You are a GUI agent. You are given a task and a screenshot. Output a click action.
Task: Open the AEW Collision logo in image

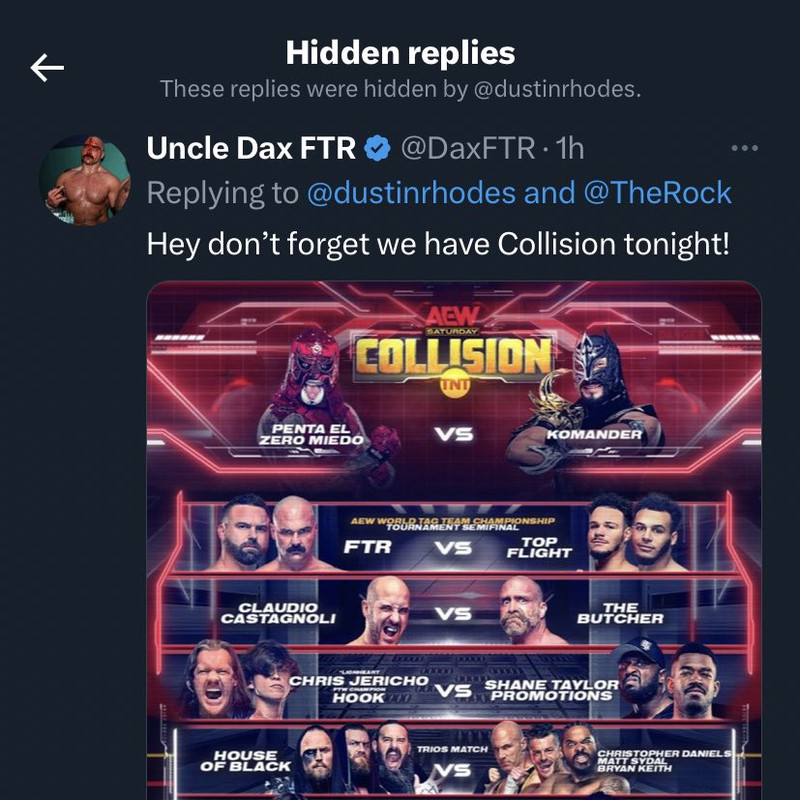point(453,351)
